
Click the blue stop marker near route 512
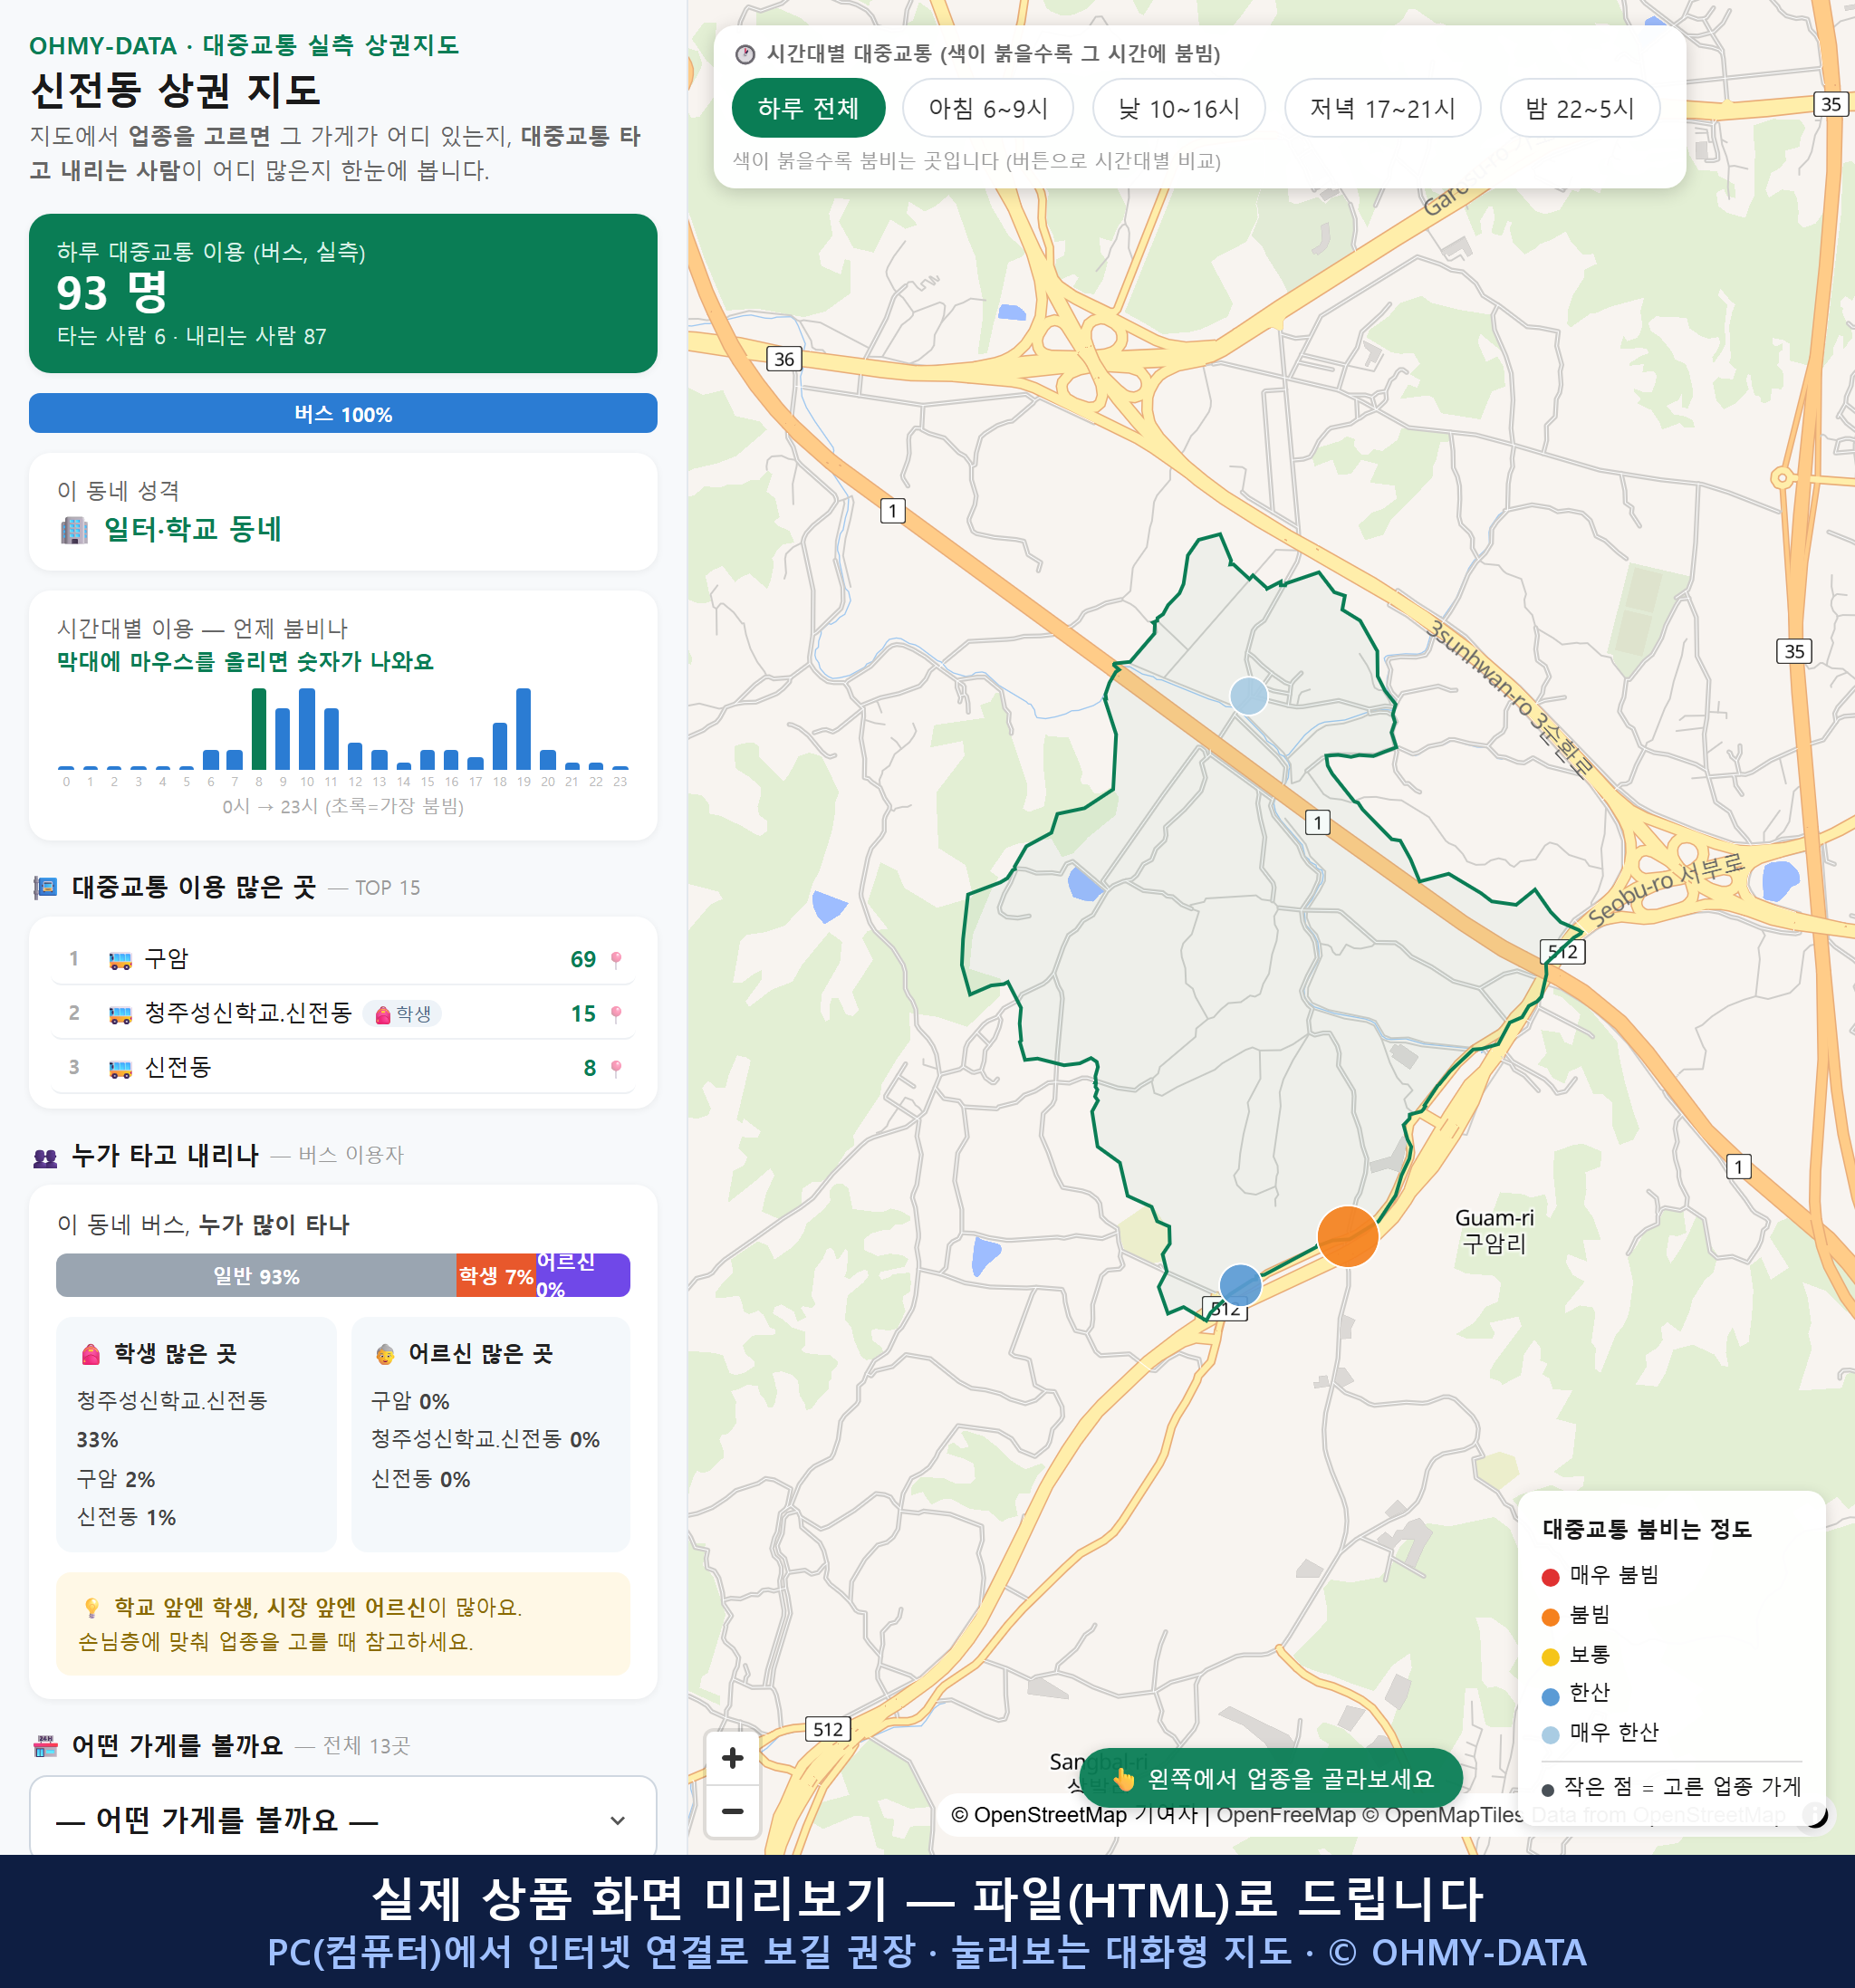pos(1240,1285)
